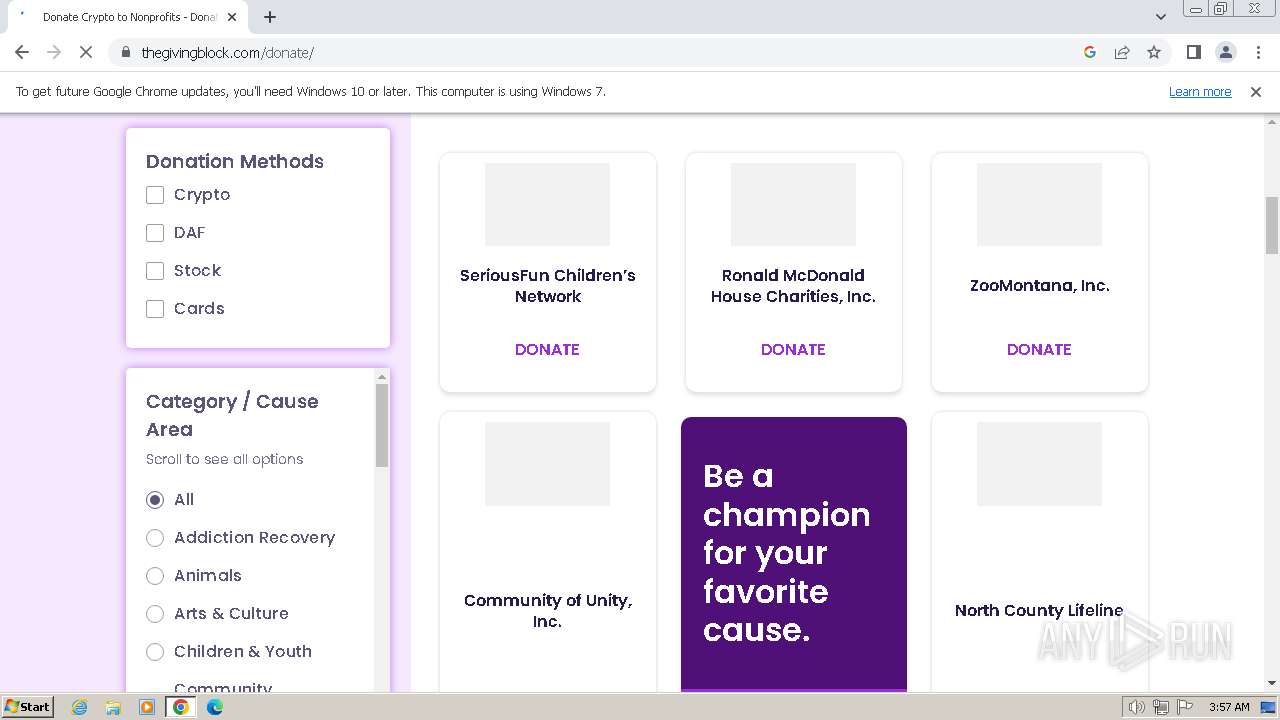Open Google search side icon
The height and width of the screenshot is (720, 1280).
(x=1090, y=52)
